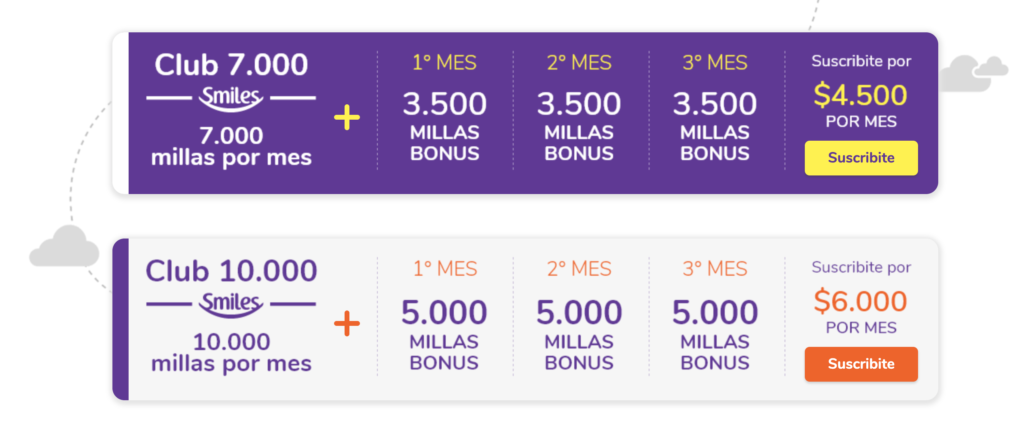Click the Smiles logo in Club 7.000 card
Viewport: 1024px width, 435px height.
(231, 99)
